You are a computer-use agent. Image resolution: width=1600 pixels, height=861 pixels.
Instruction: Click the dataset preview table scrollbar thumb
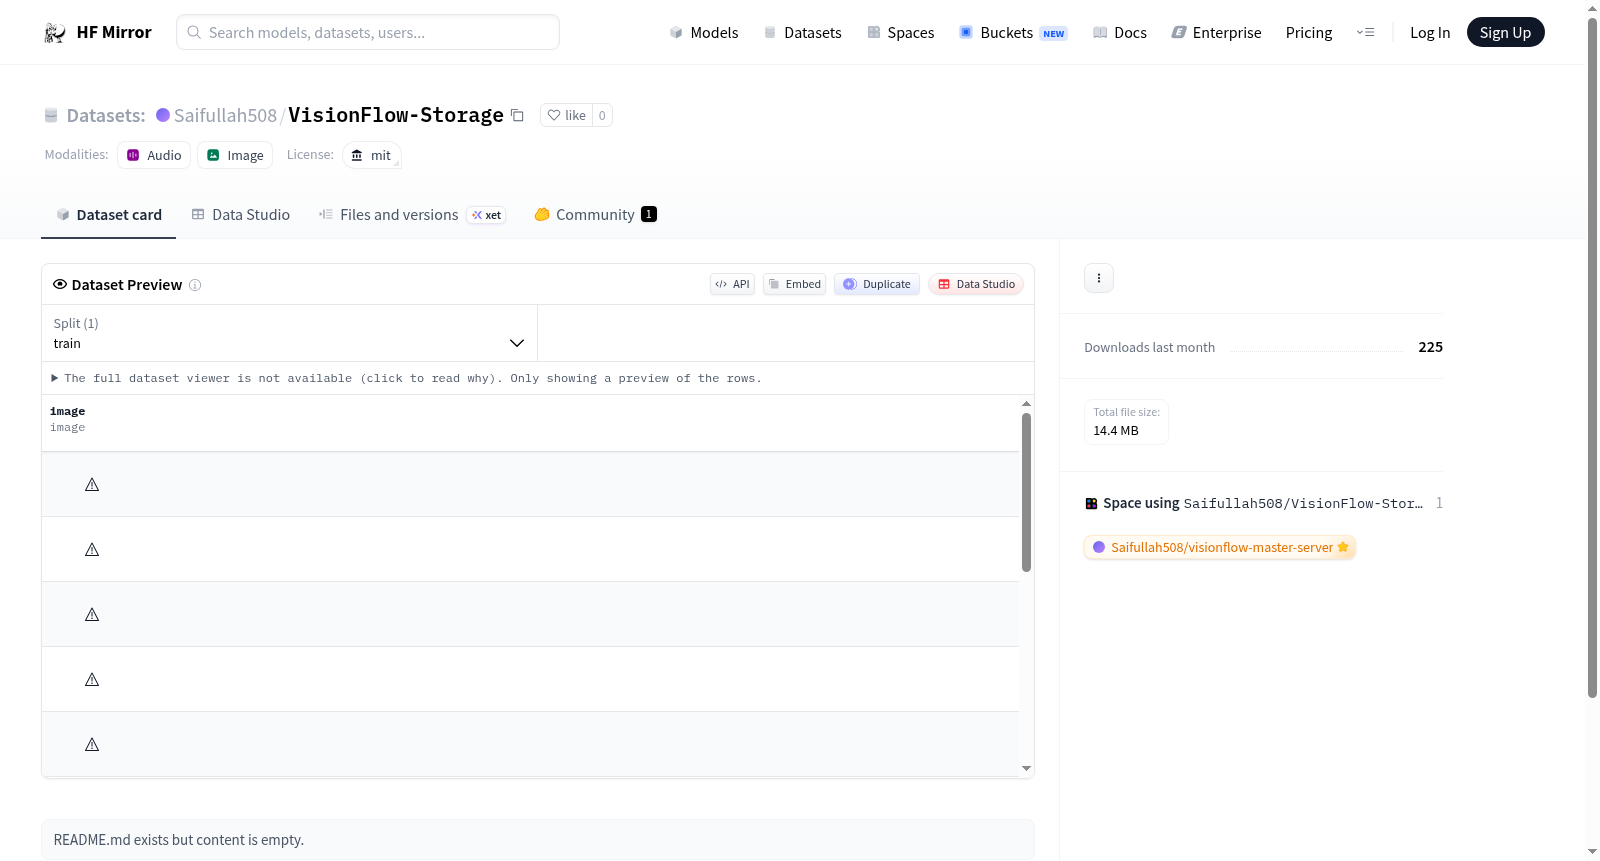pyautogui.click(x=1026, y=492)
